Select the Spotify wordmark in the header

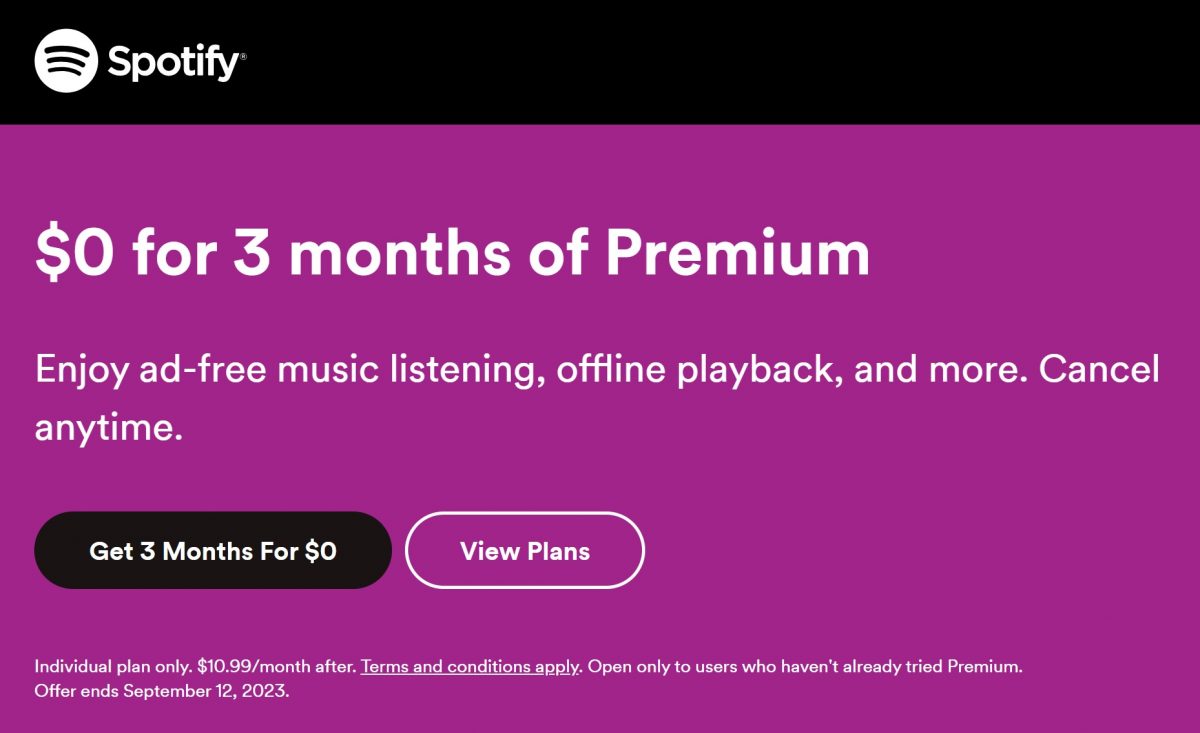(x=170, y=62)
